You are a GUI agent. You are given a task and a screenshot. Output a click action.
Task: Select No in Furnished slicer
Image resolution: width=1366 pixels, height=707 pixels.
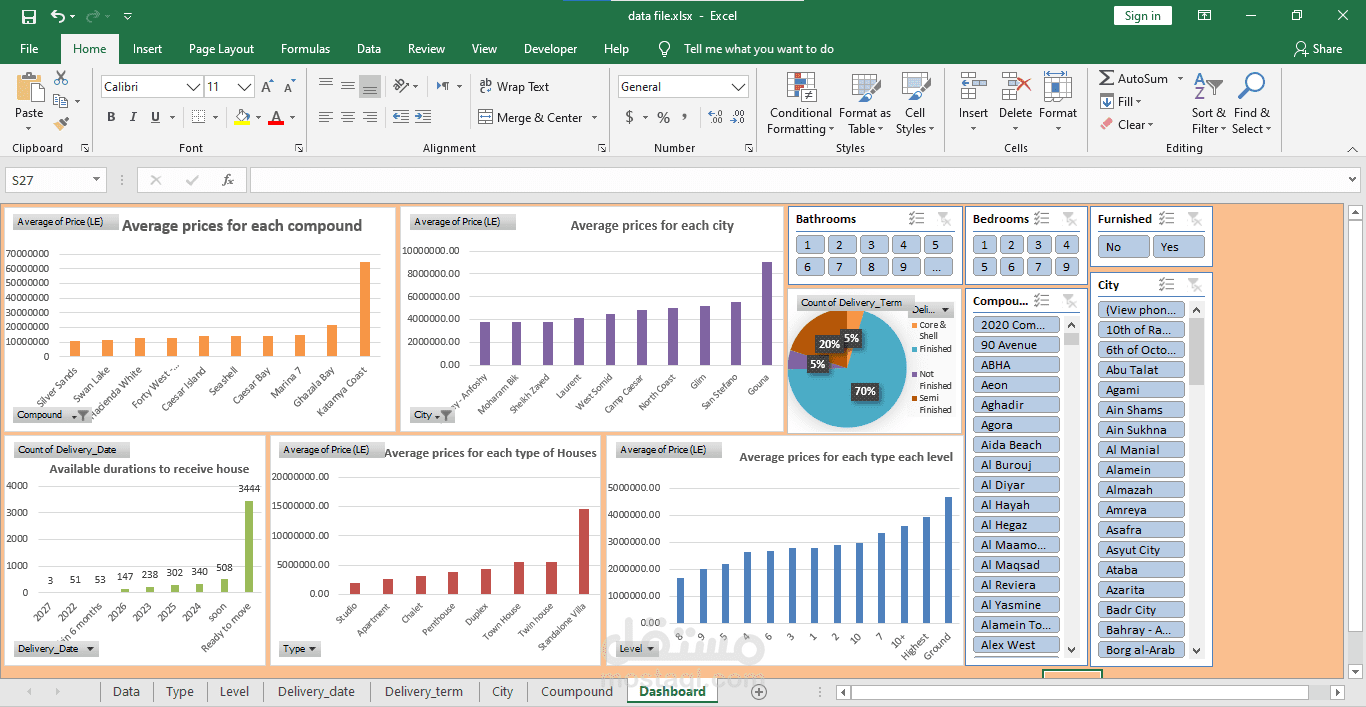pyautogui.click(x=1124, y=247)
